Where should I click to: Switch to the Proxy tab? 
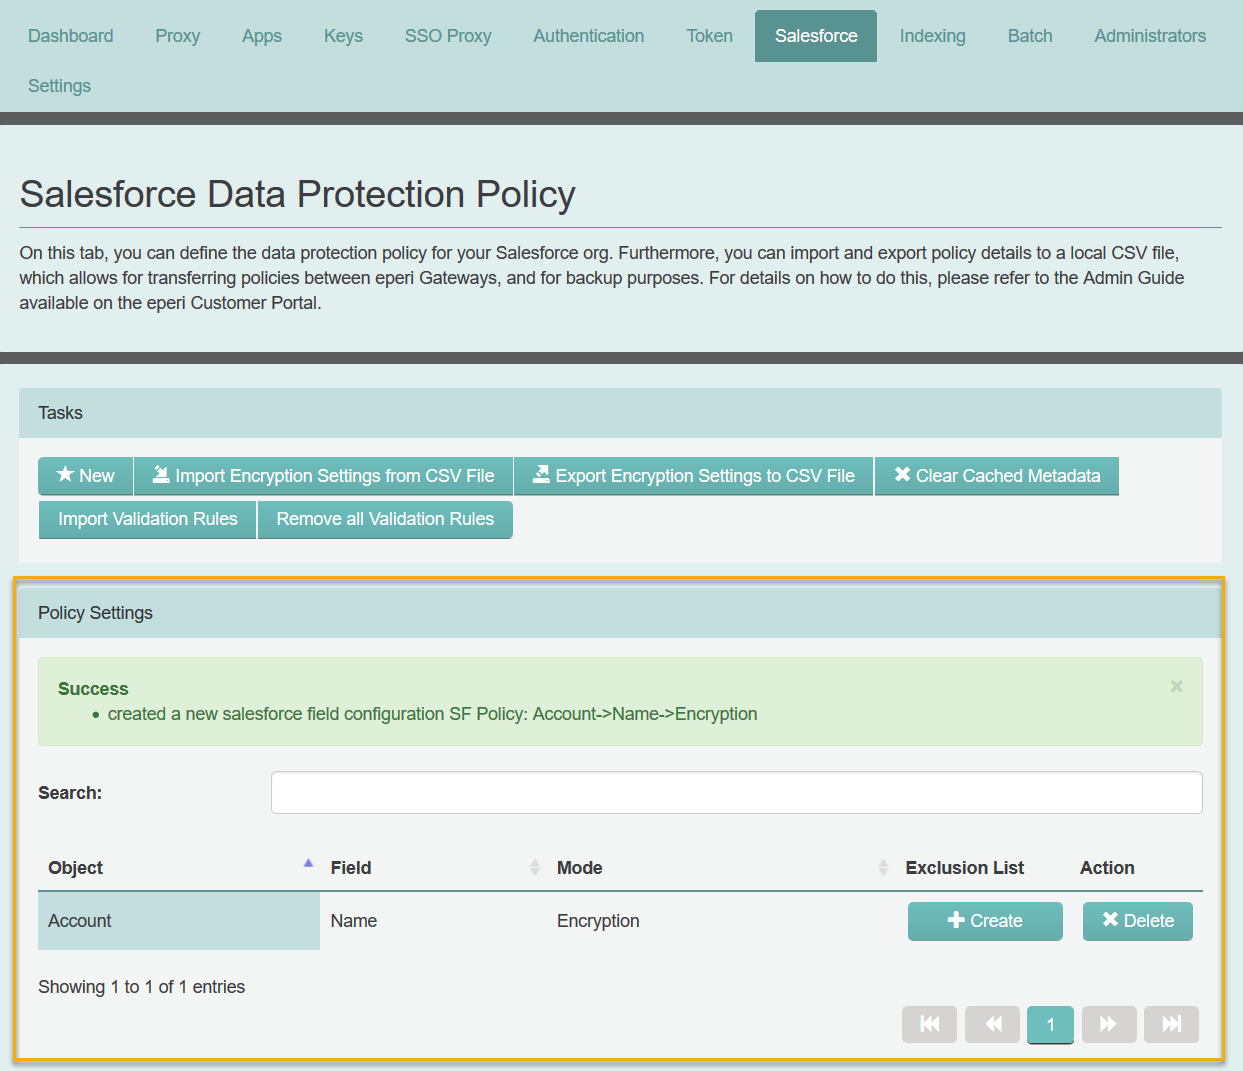pos(177,36)
